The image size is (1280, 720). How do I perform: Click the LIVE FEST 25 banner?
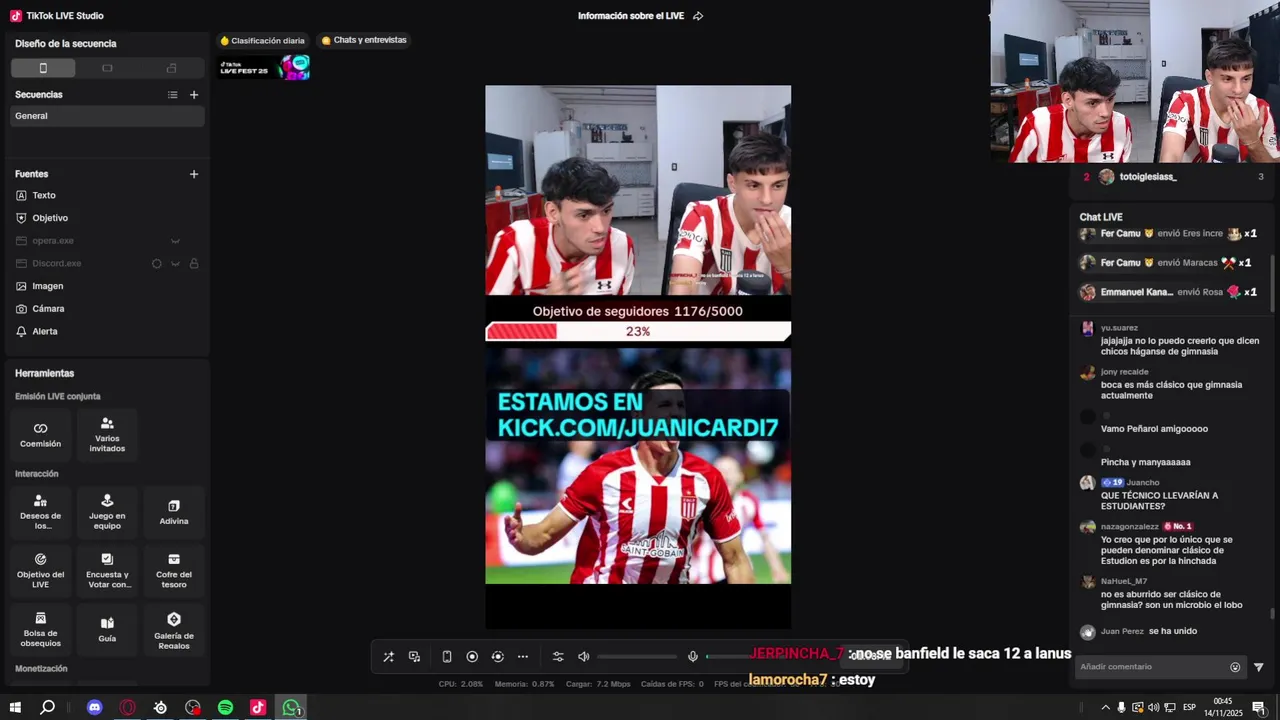click(x=264, y=68)
